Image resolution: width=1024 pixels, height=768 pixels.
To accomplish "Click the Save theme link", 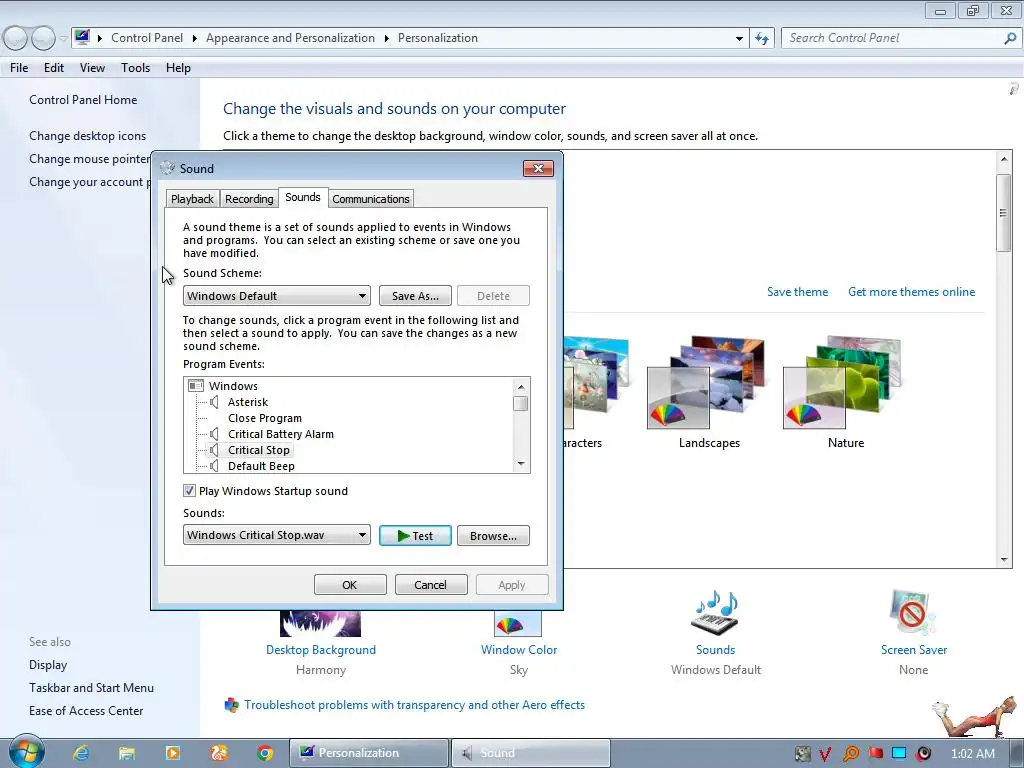I will click(x=797, y=292).
